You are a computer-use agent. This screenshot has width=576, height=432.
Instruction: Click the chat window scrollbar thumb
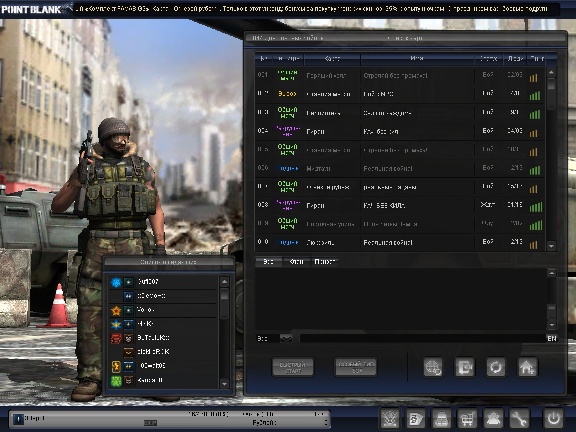pos(551,311)
